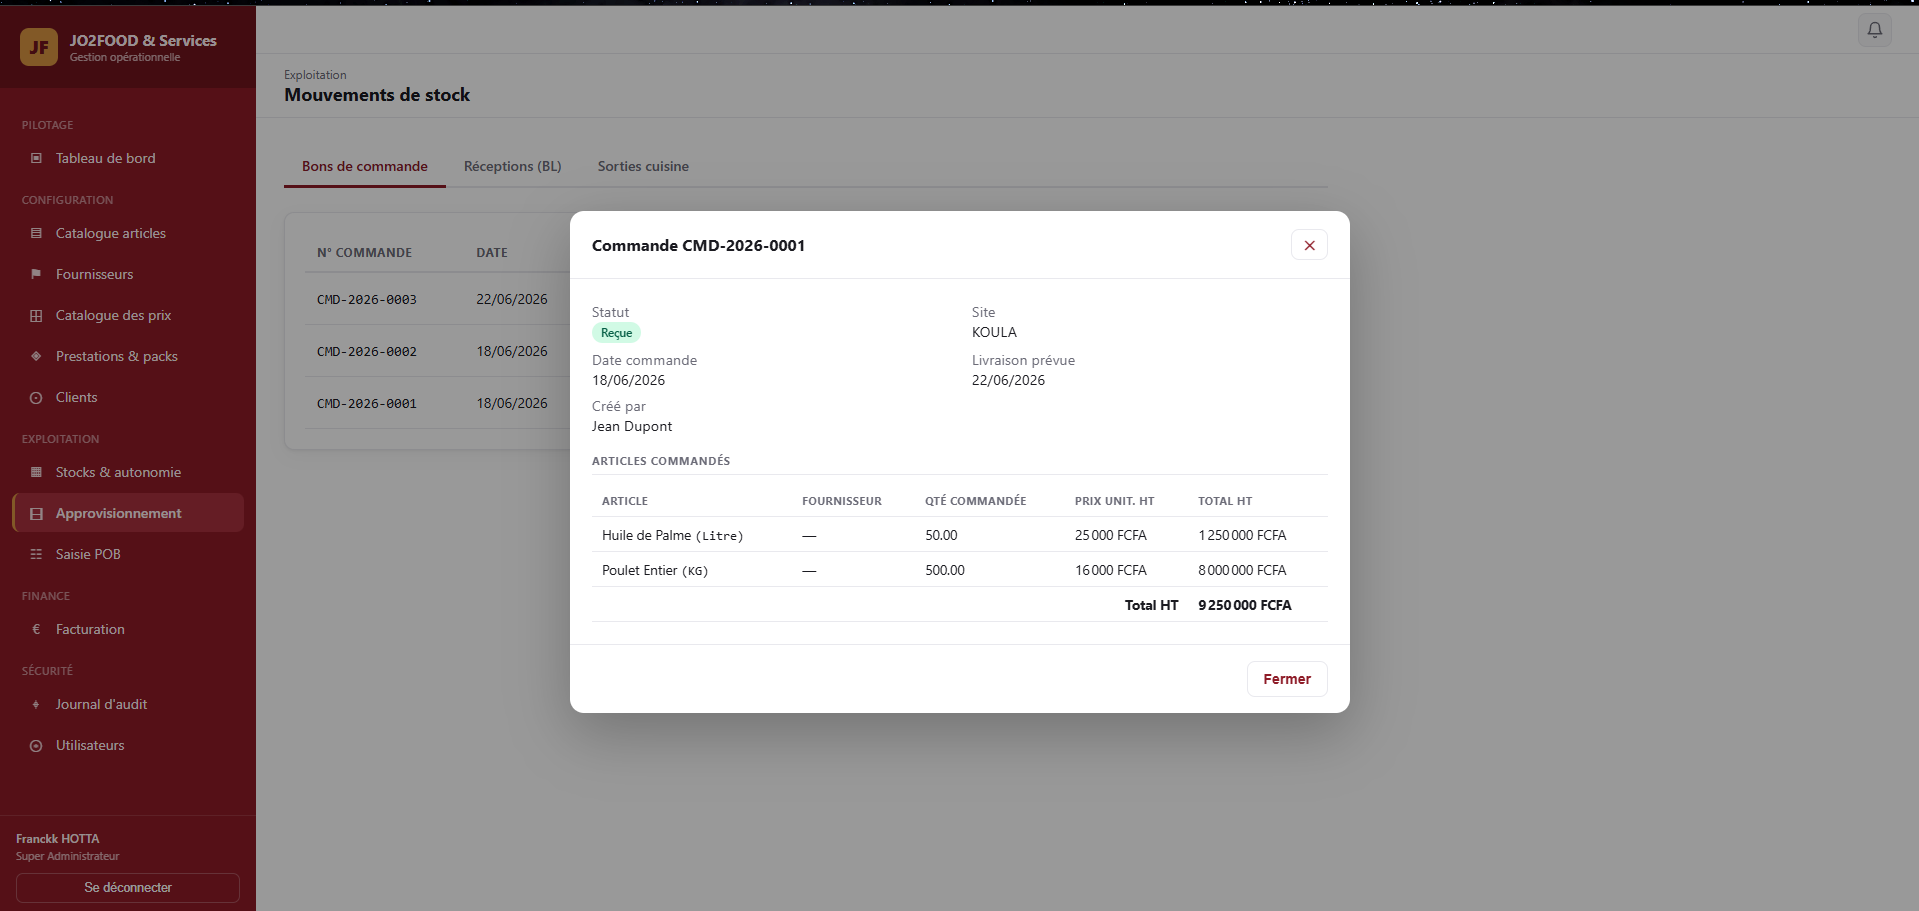Click the Reçue status badge

pos(616,333)
